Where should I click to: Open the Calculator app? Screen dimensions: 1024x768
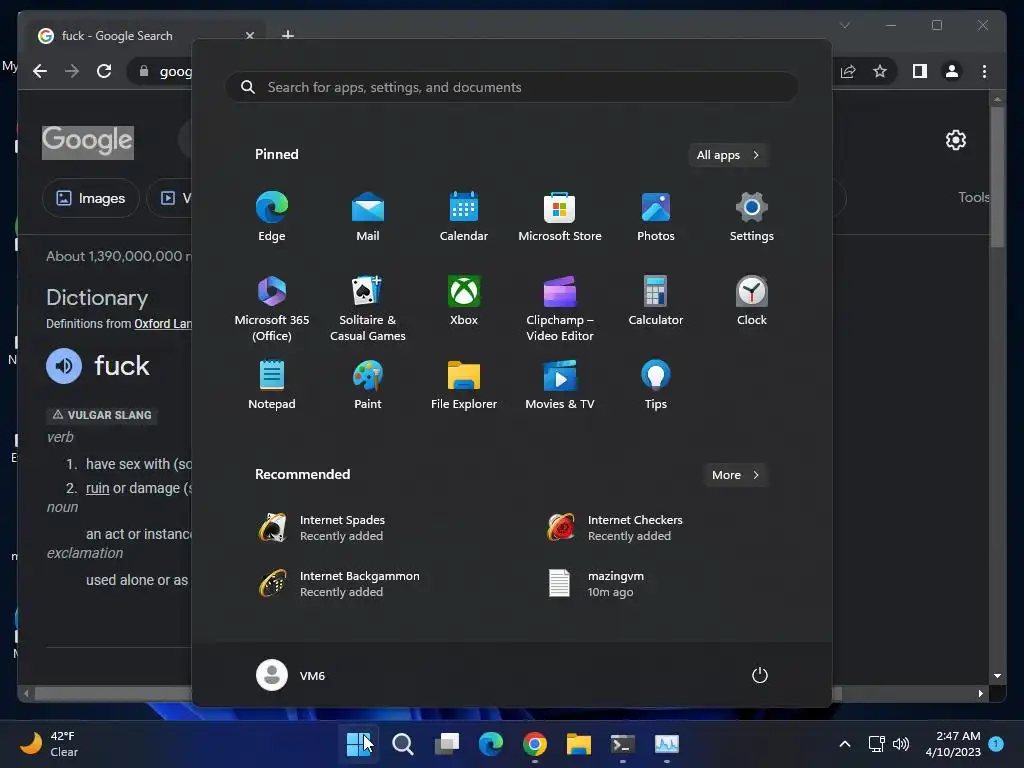(656, 301)
